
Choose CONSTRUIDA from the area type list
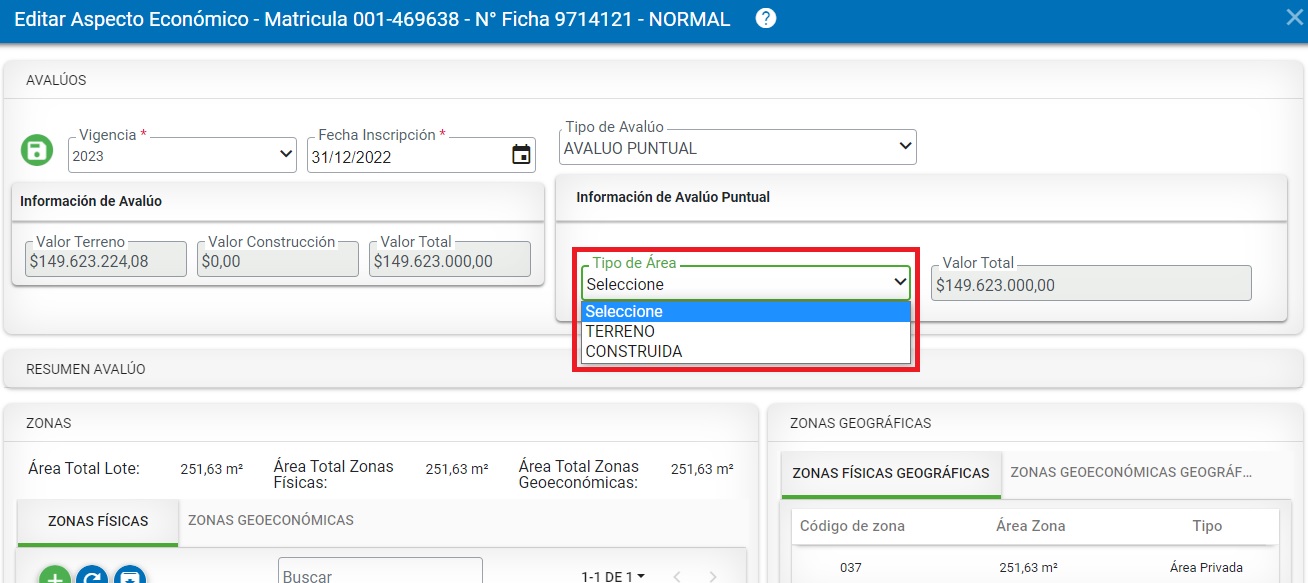tap(634, 351)
